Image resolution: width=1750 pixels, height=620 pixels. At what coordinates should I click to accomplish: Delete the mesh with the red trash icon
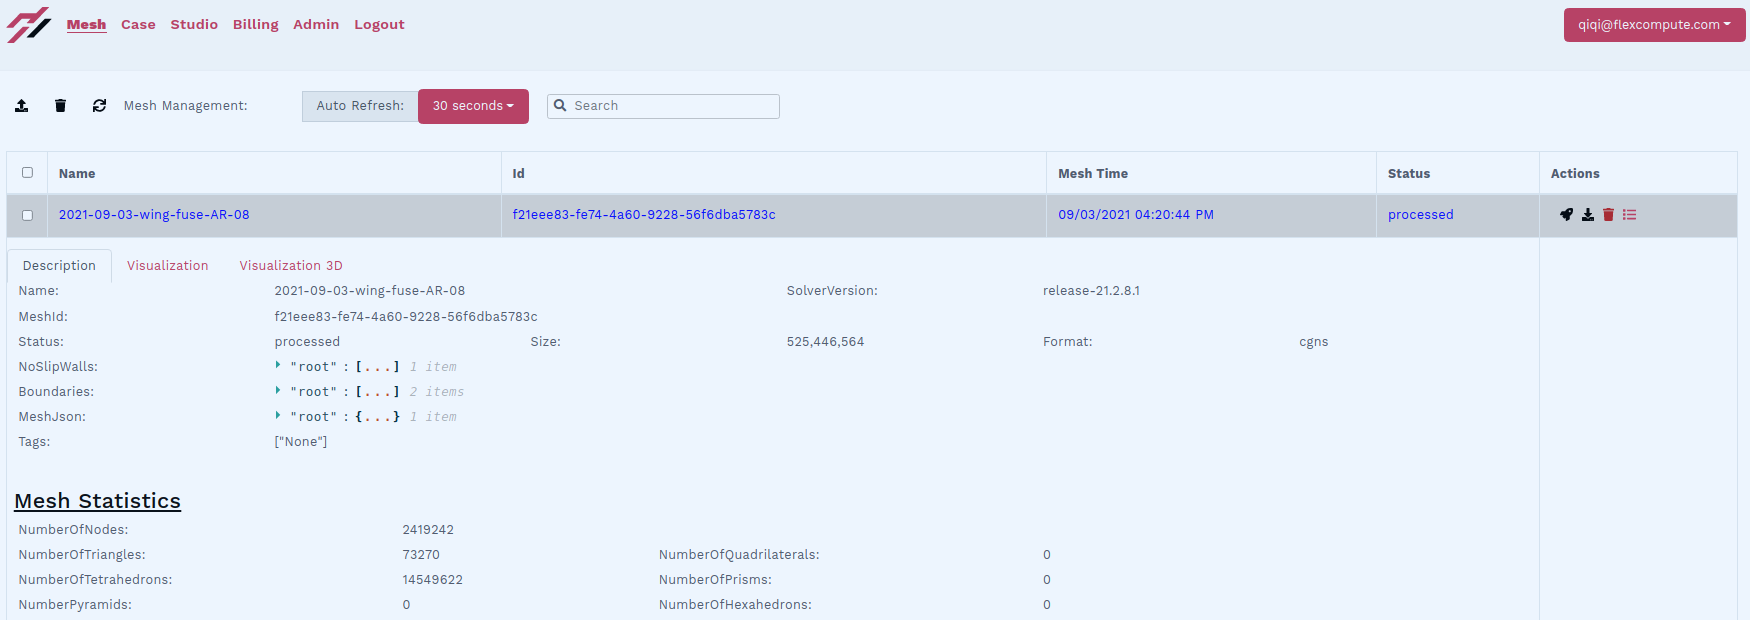pos(1608,215)
